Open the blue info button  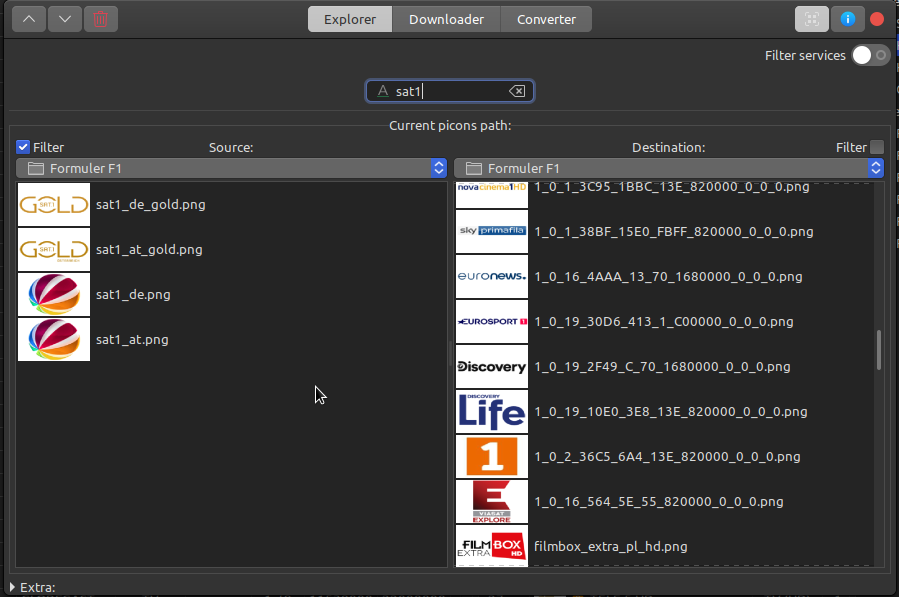[x=847, y=19]
